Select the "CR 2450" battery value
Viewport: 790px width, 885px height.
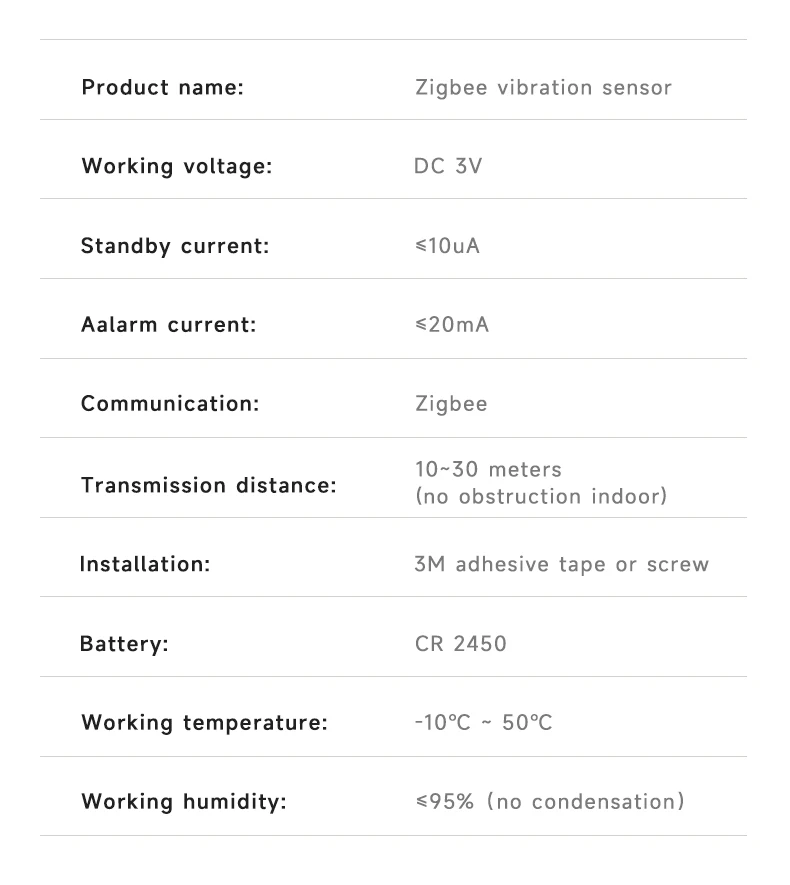point(461,644)
